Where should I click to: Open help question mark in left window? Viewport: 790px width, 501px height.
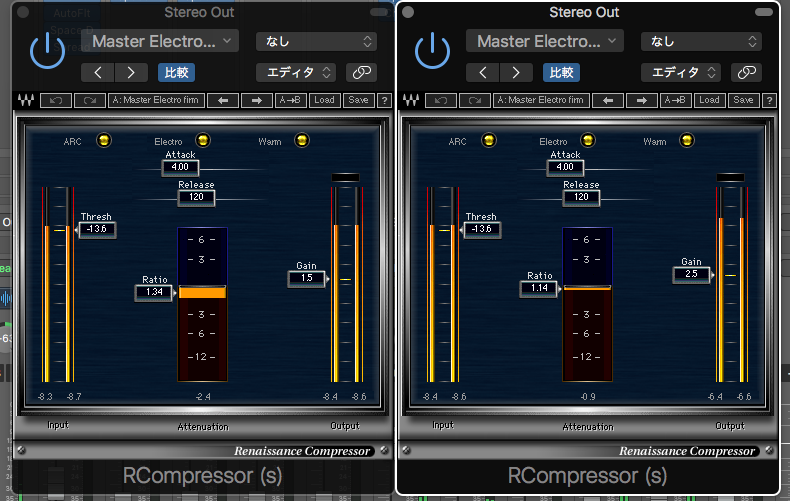point(384,100)
